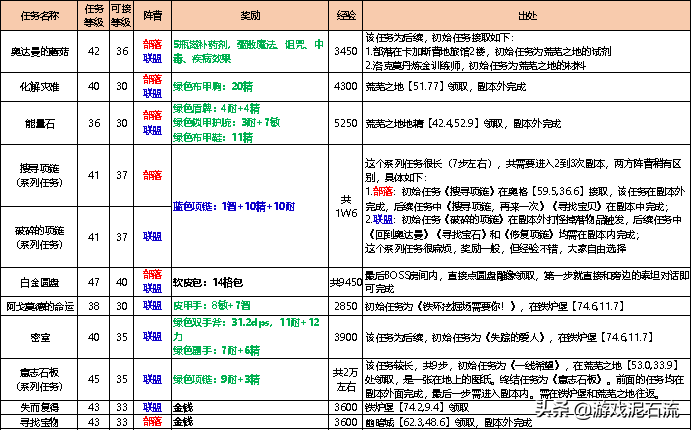Click the 3600 experience in 寻找宝物 row
Screen dimensions: 692x431
pos(346,422)
